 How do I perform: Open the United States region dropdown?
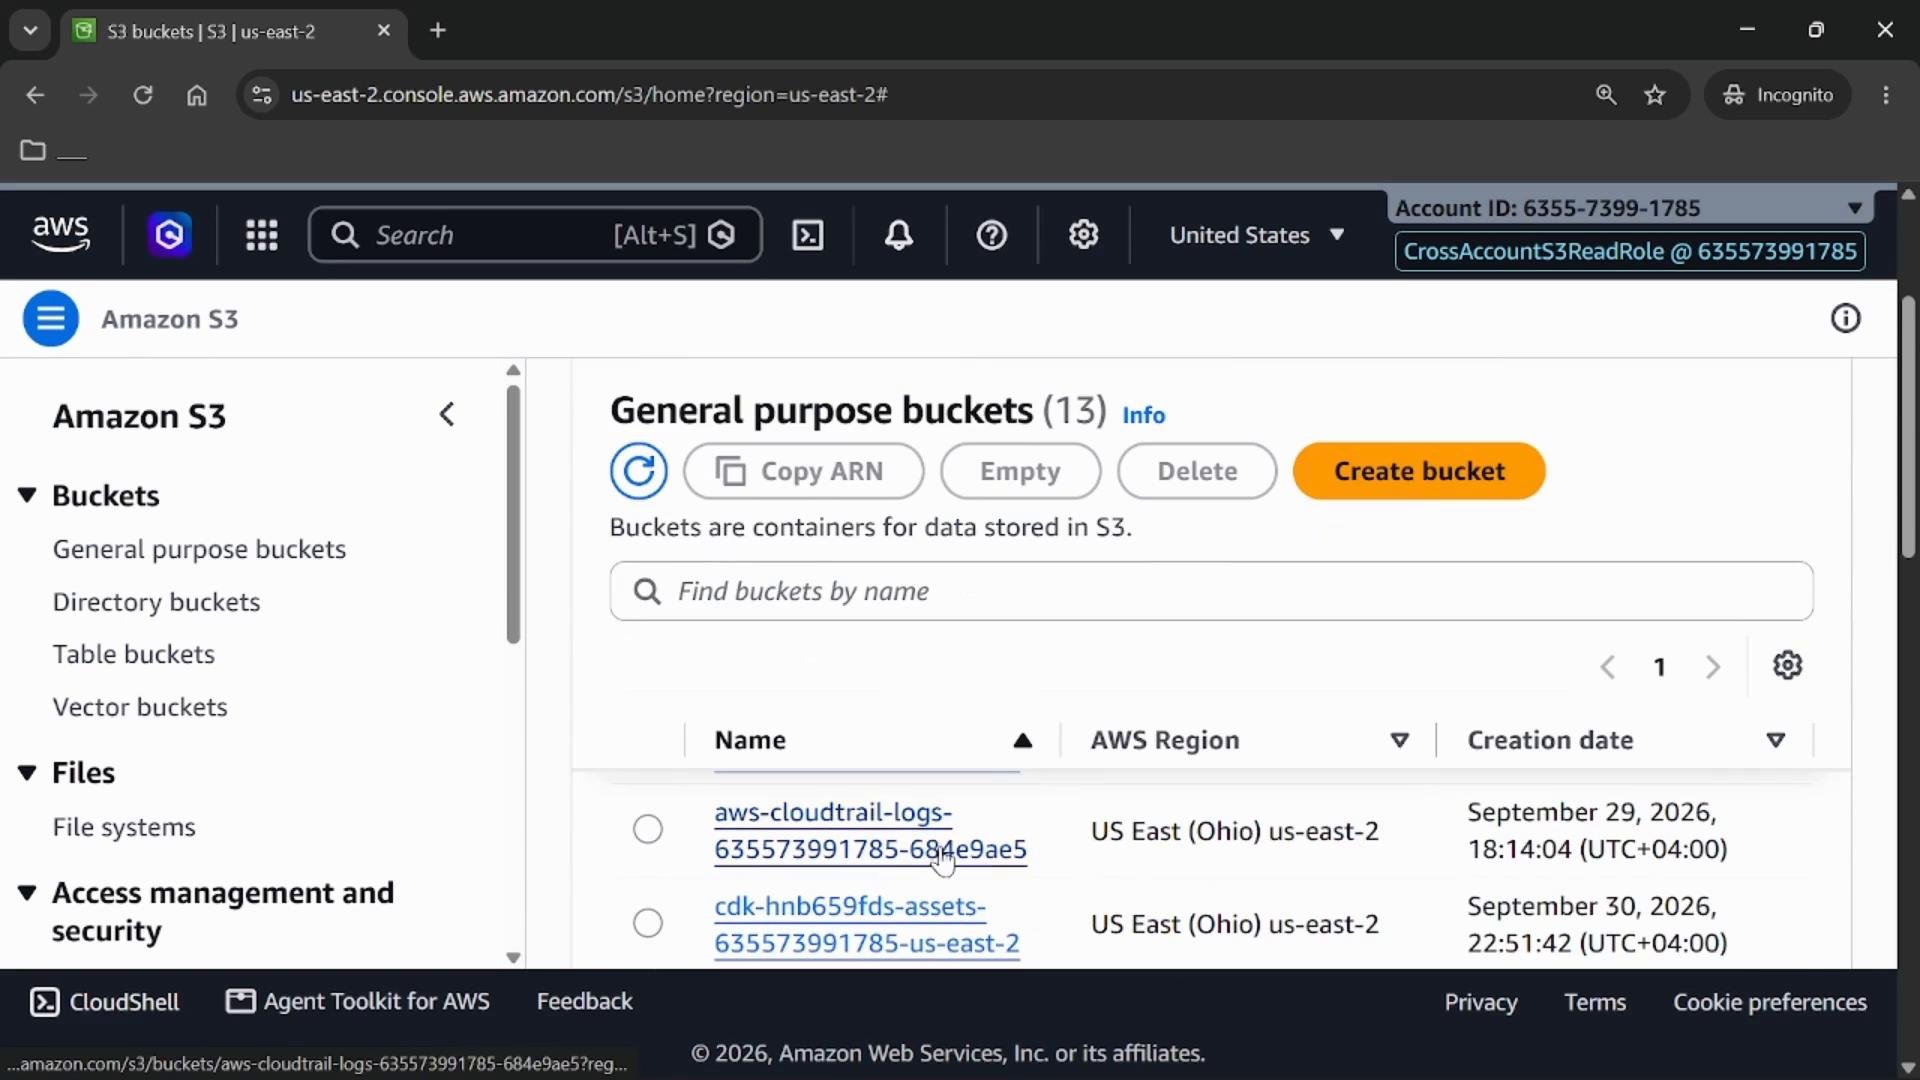1257,235
